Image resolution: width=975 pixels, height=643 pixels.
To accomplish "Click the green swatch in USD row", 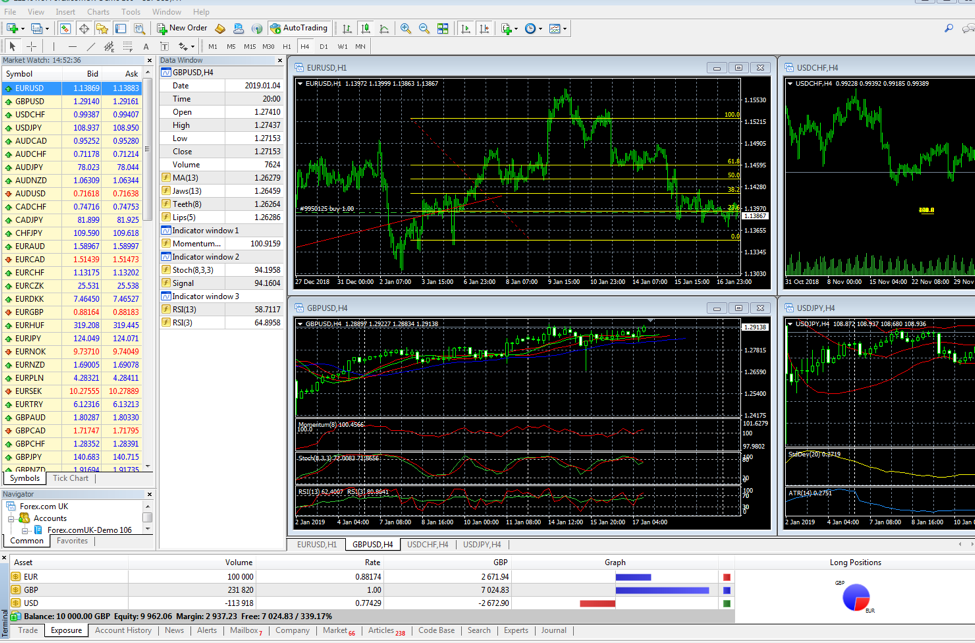I will tap(726, 603).
